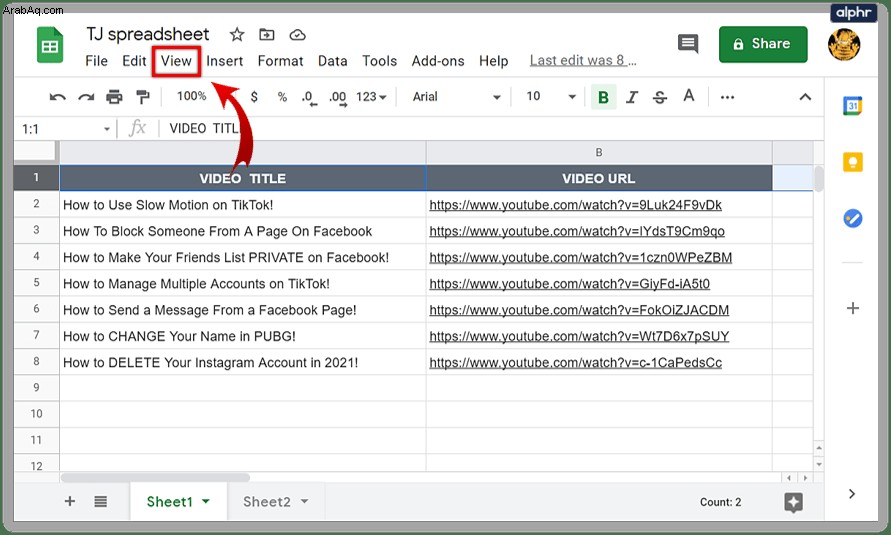Open the File menu

tap(96, 61)
